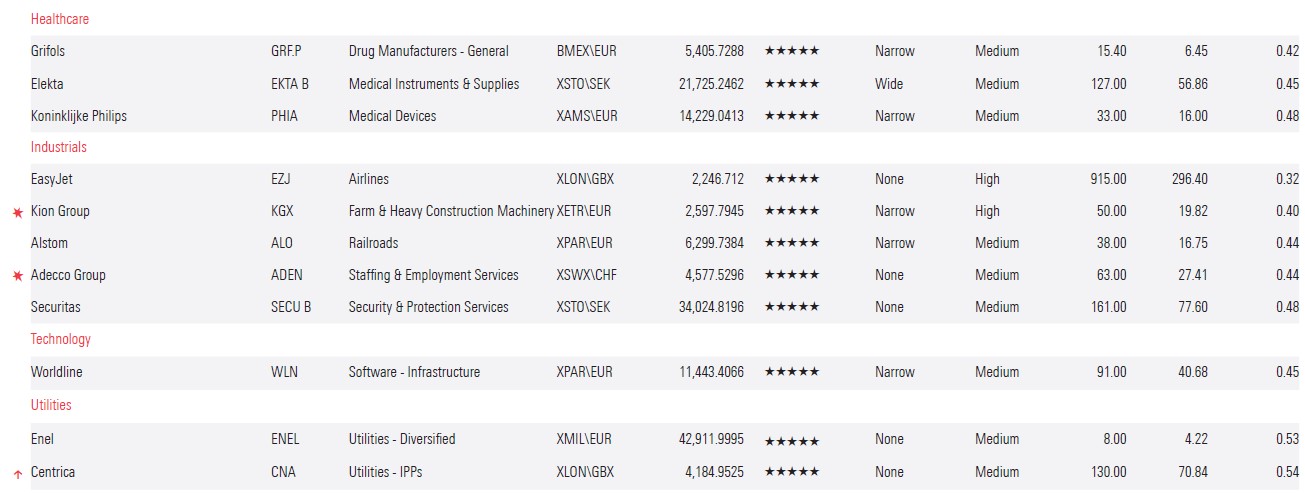This screenshot has height=493, width=1305.
Task: Click the five-star rating in the Enel row
Action: [791, 439]
